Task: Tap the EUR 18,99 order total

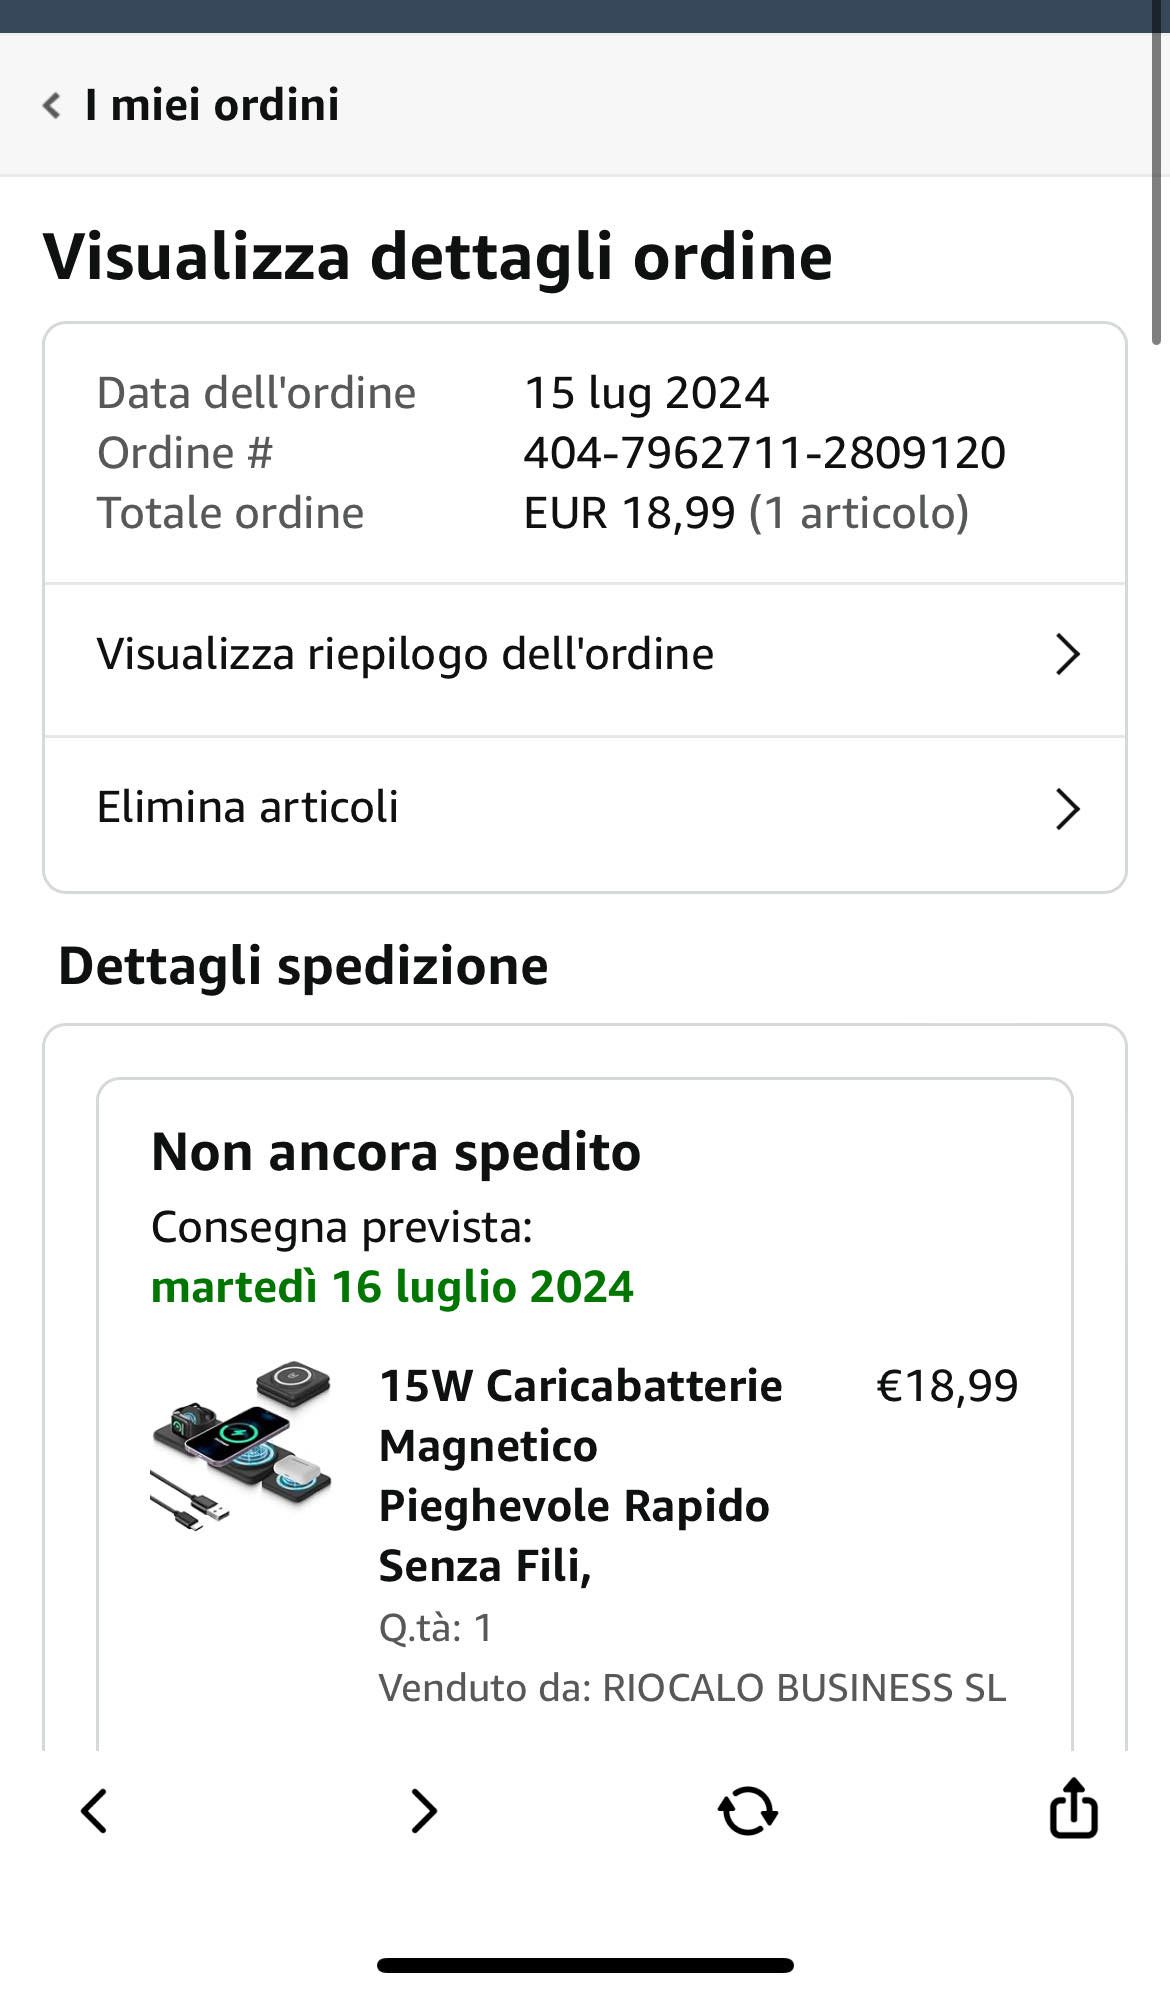Action: tap(630, 513)
